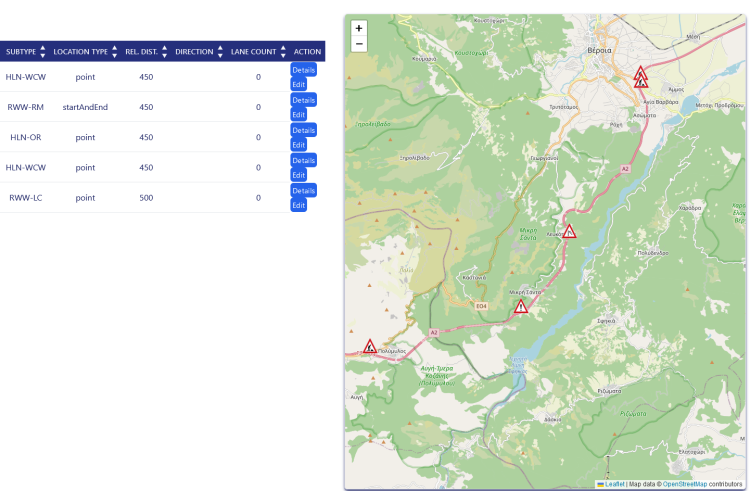The height and width of the screenshot is (500, 750).
Task: Edit the RWW-LC row
Action: coord(298,205)
